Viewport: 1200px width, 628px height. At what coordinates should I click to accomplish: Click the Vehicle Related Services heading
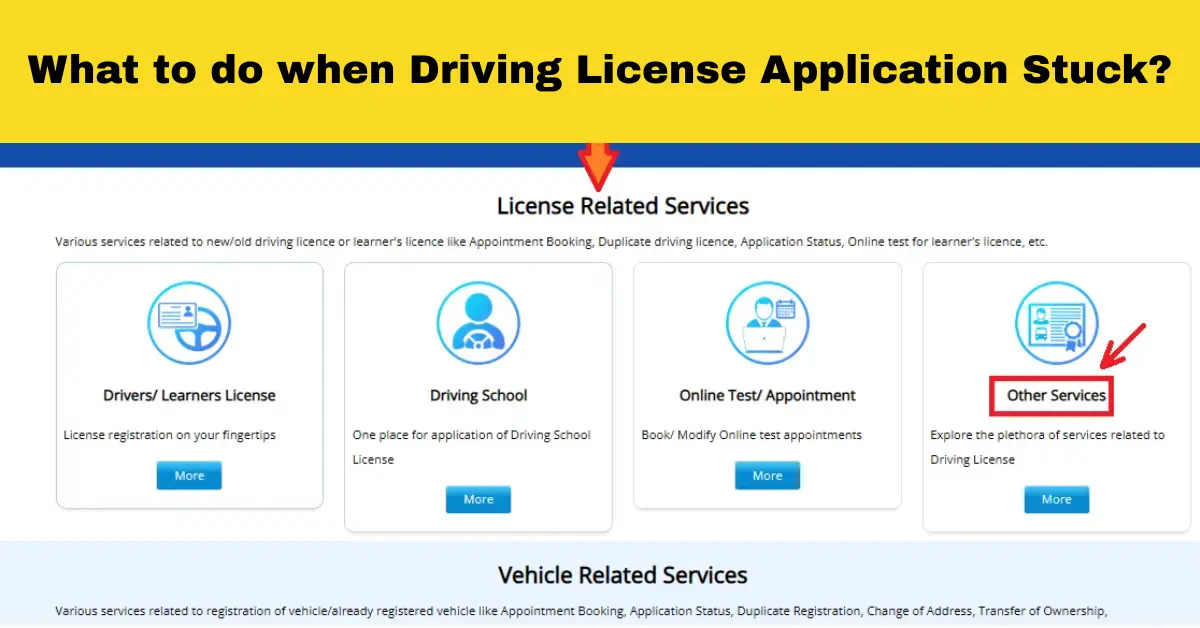[622, 575]
